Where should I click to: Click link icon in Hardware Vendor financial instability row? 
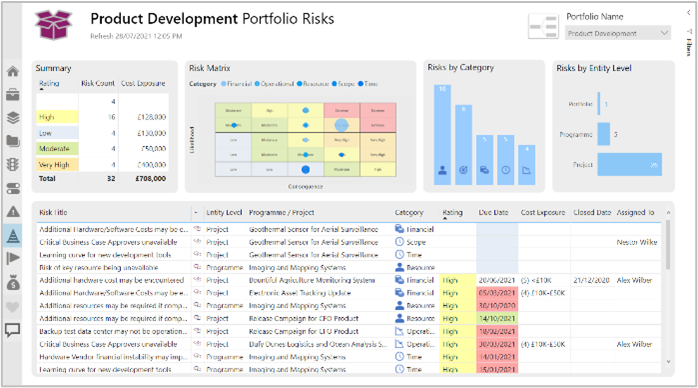point(197,357)
